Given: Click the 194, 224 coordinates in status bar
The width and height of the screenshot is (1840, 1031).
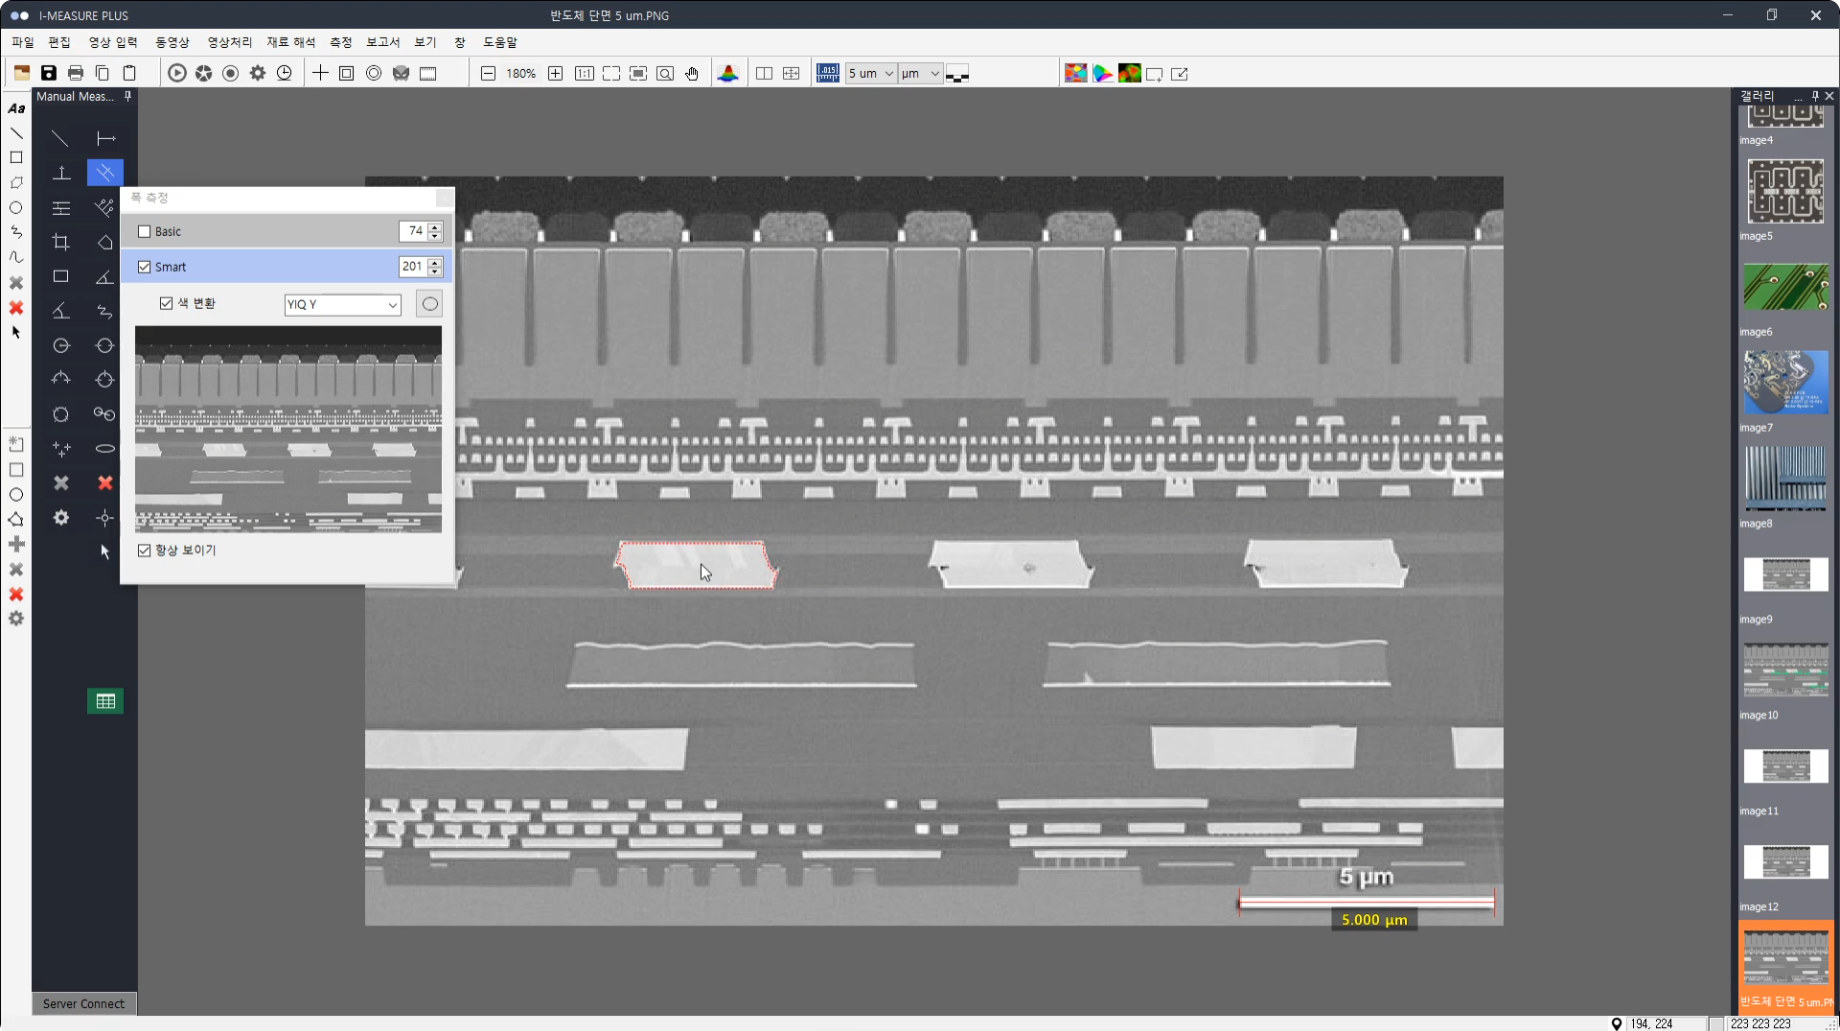Looking at the screenshot, I should (1651, 1023).
